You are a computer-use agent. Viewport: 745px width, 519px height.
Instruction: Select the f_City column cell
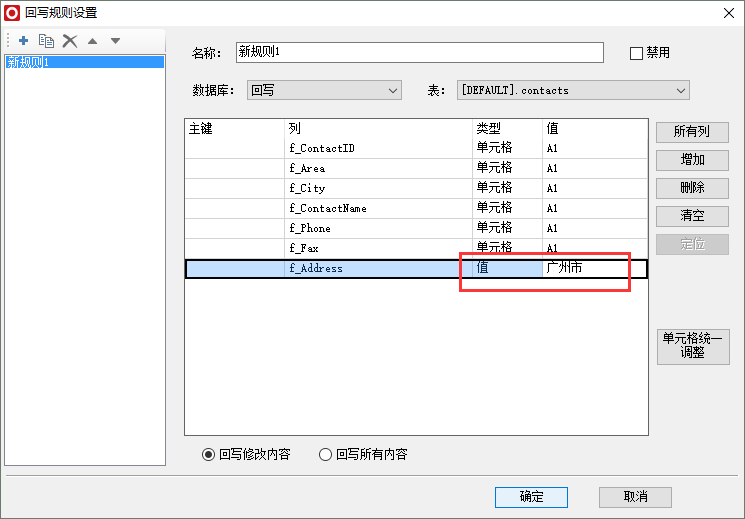coord(378,188)
